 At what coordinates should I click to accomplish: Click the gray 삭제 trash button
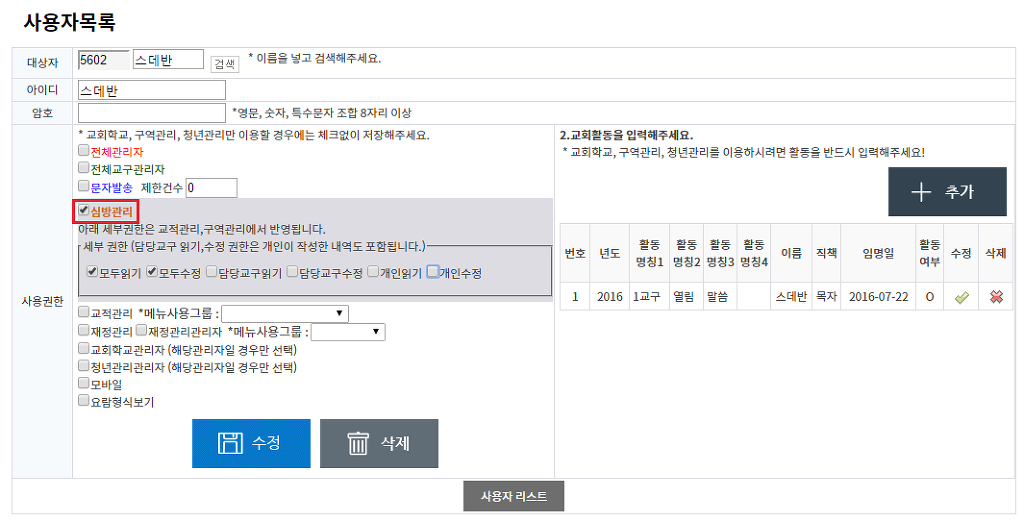tap(379, 443)
